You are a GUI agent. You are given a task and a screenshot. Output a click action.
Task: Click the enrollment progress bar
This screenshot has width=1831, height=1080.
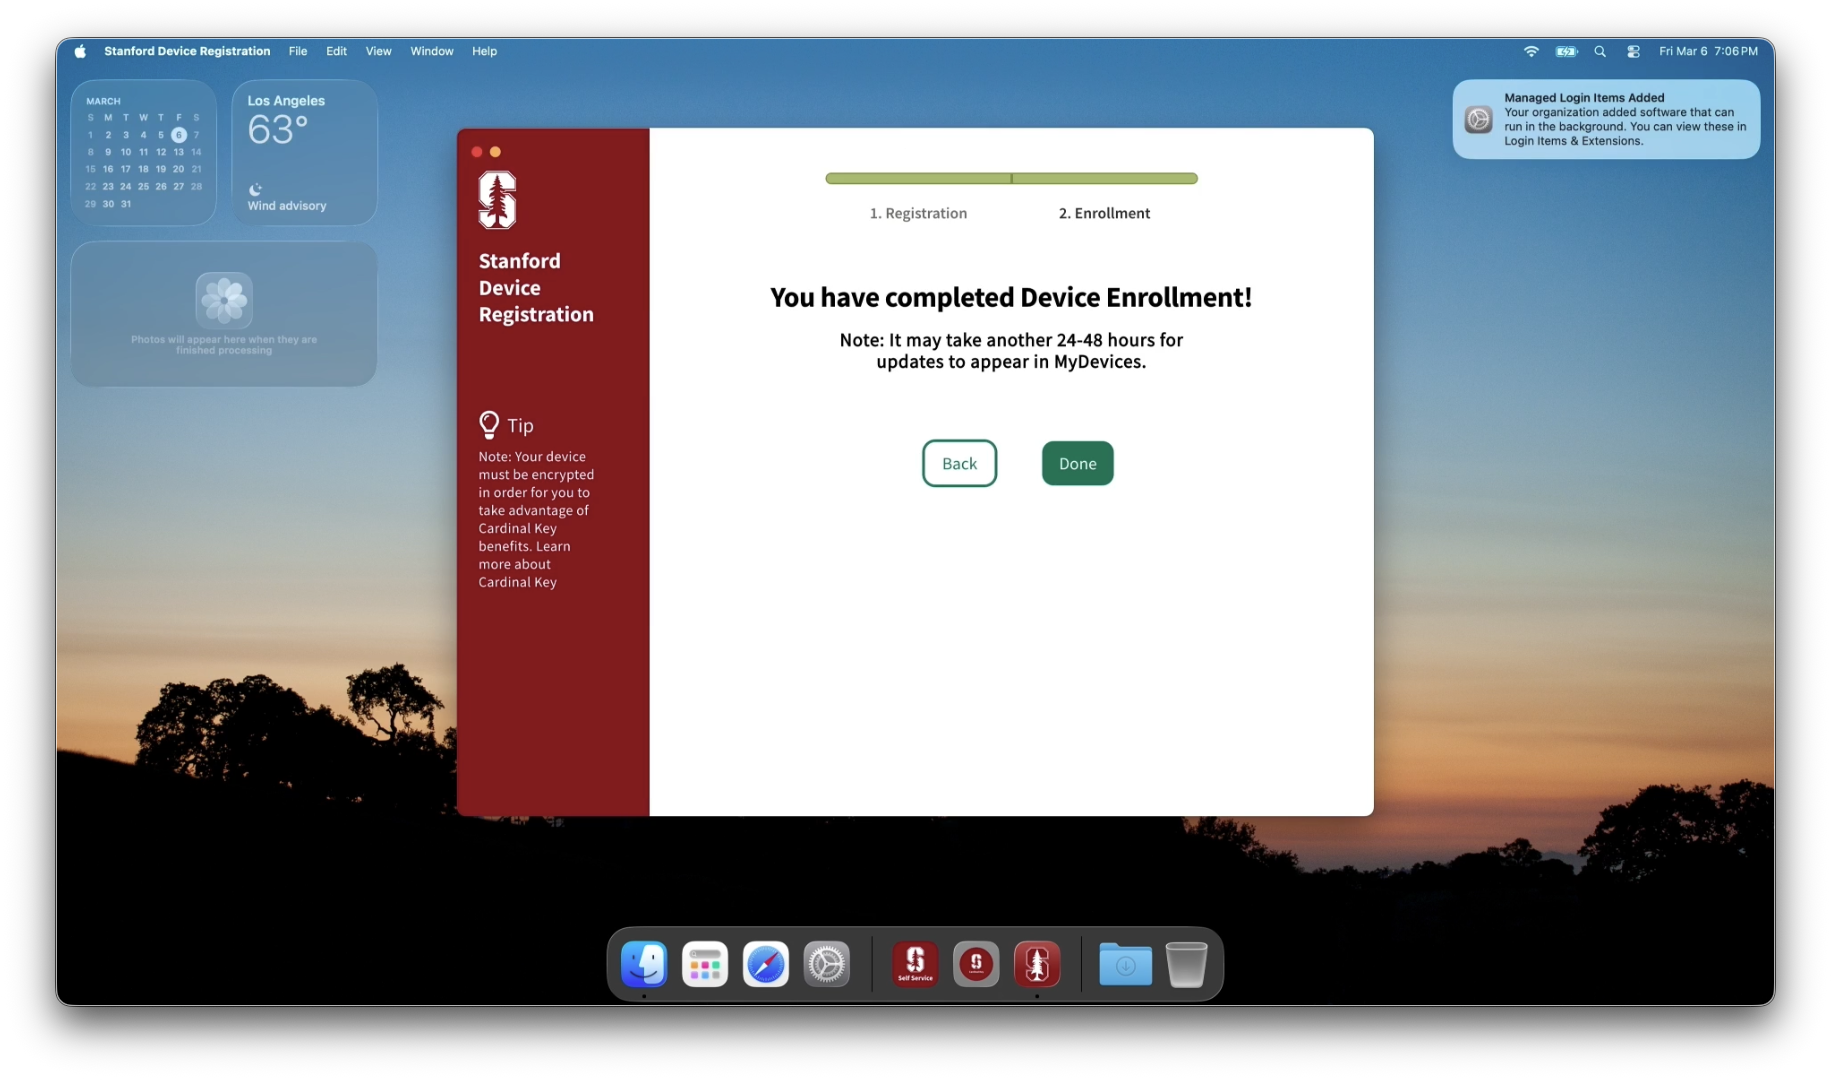(x=1010, y=178)
